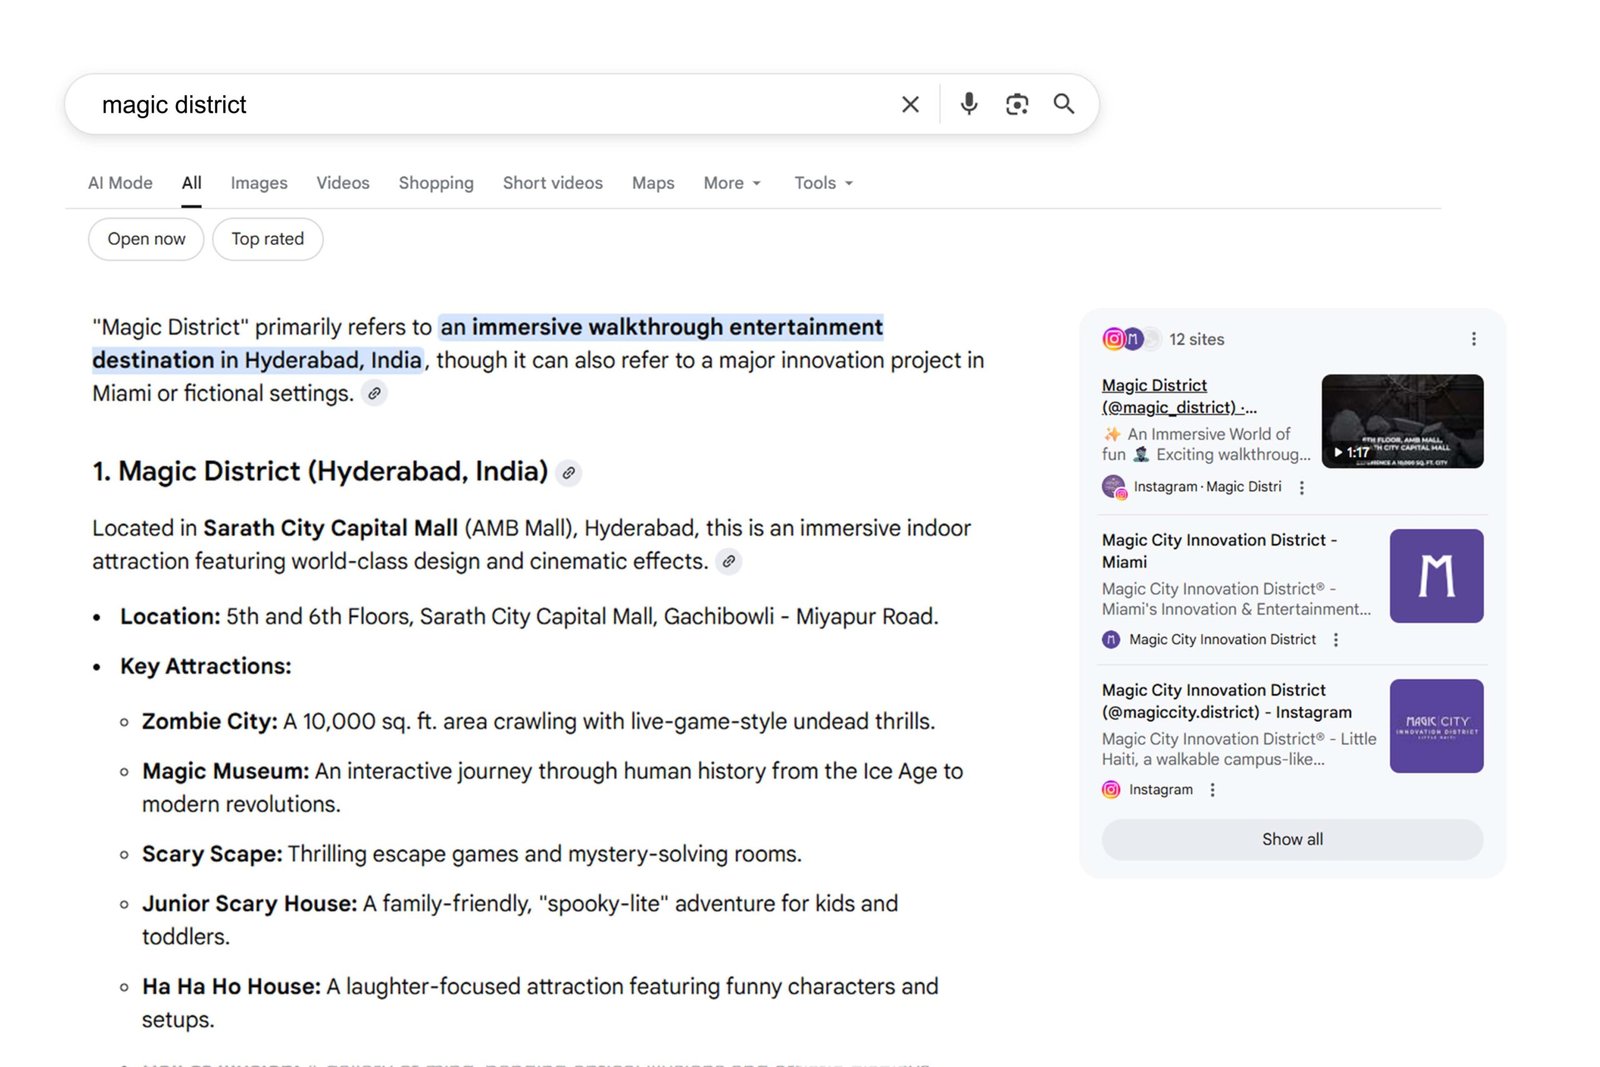1600x1067 pixels.
Task: Open the three-dot menu beside Magic City Innovation District result
Action: [x=1336, y=639]
